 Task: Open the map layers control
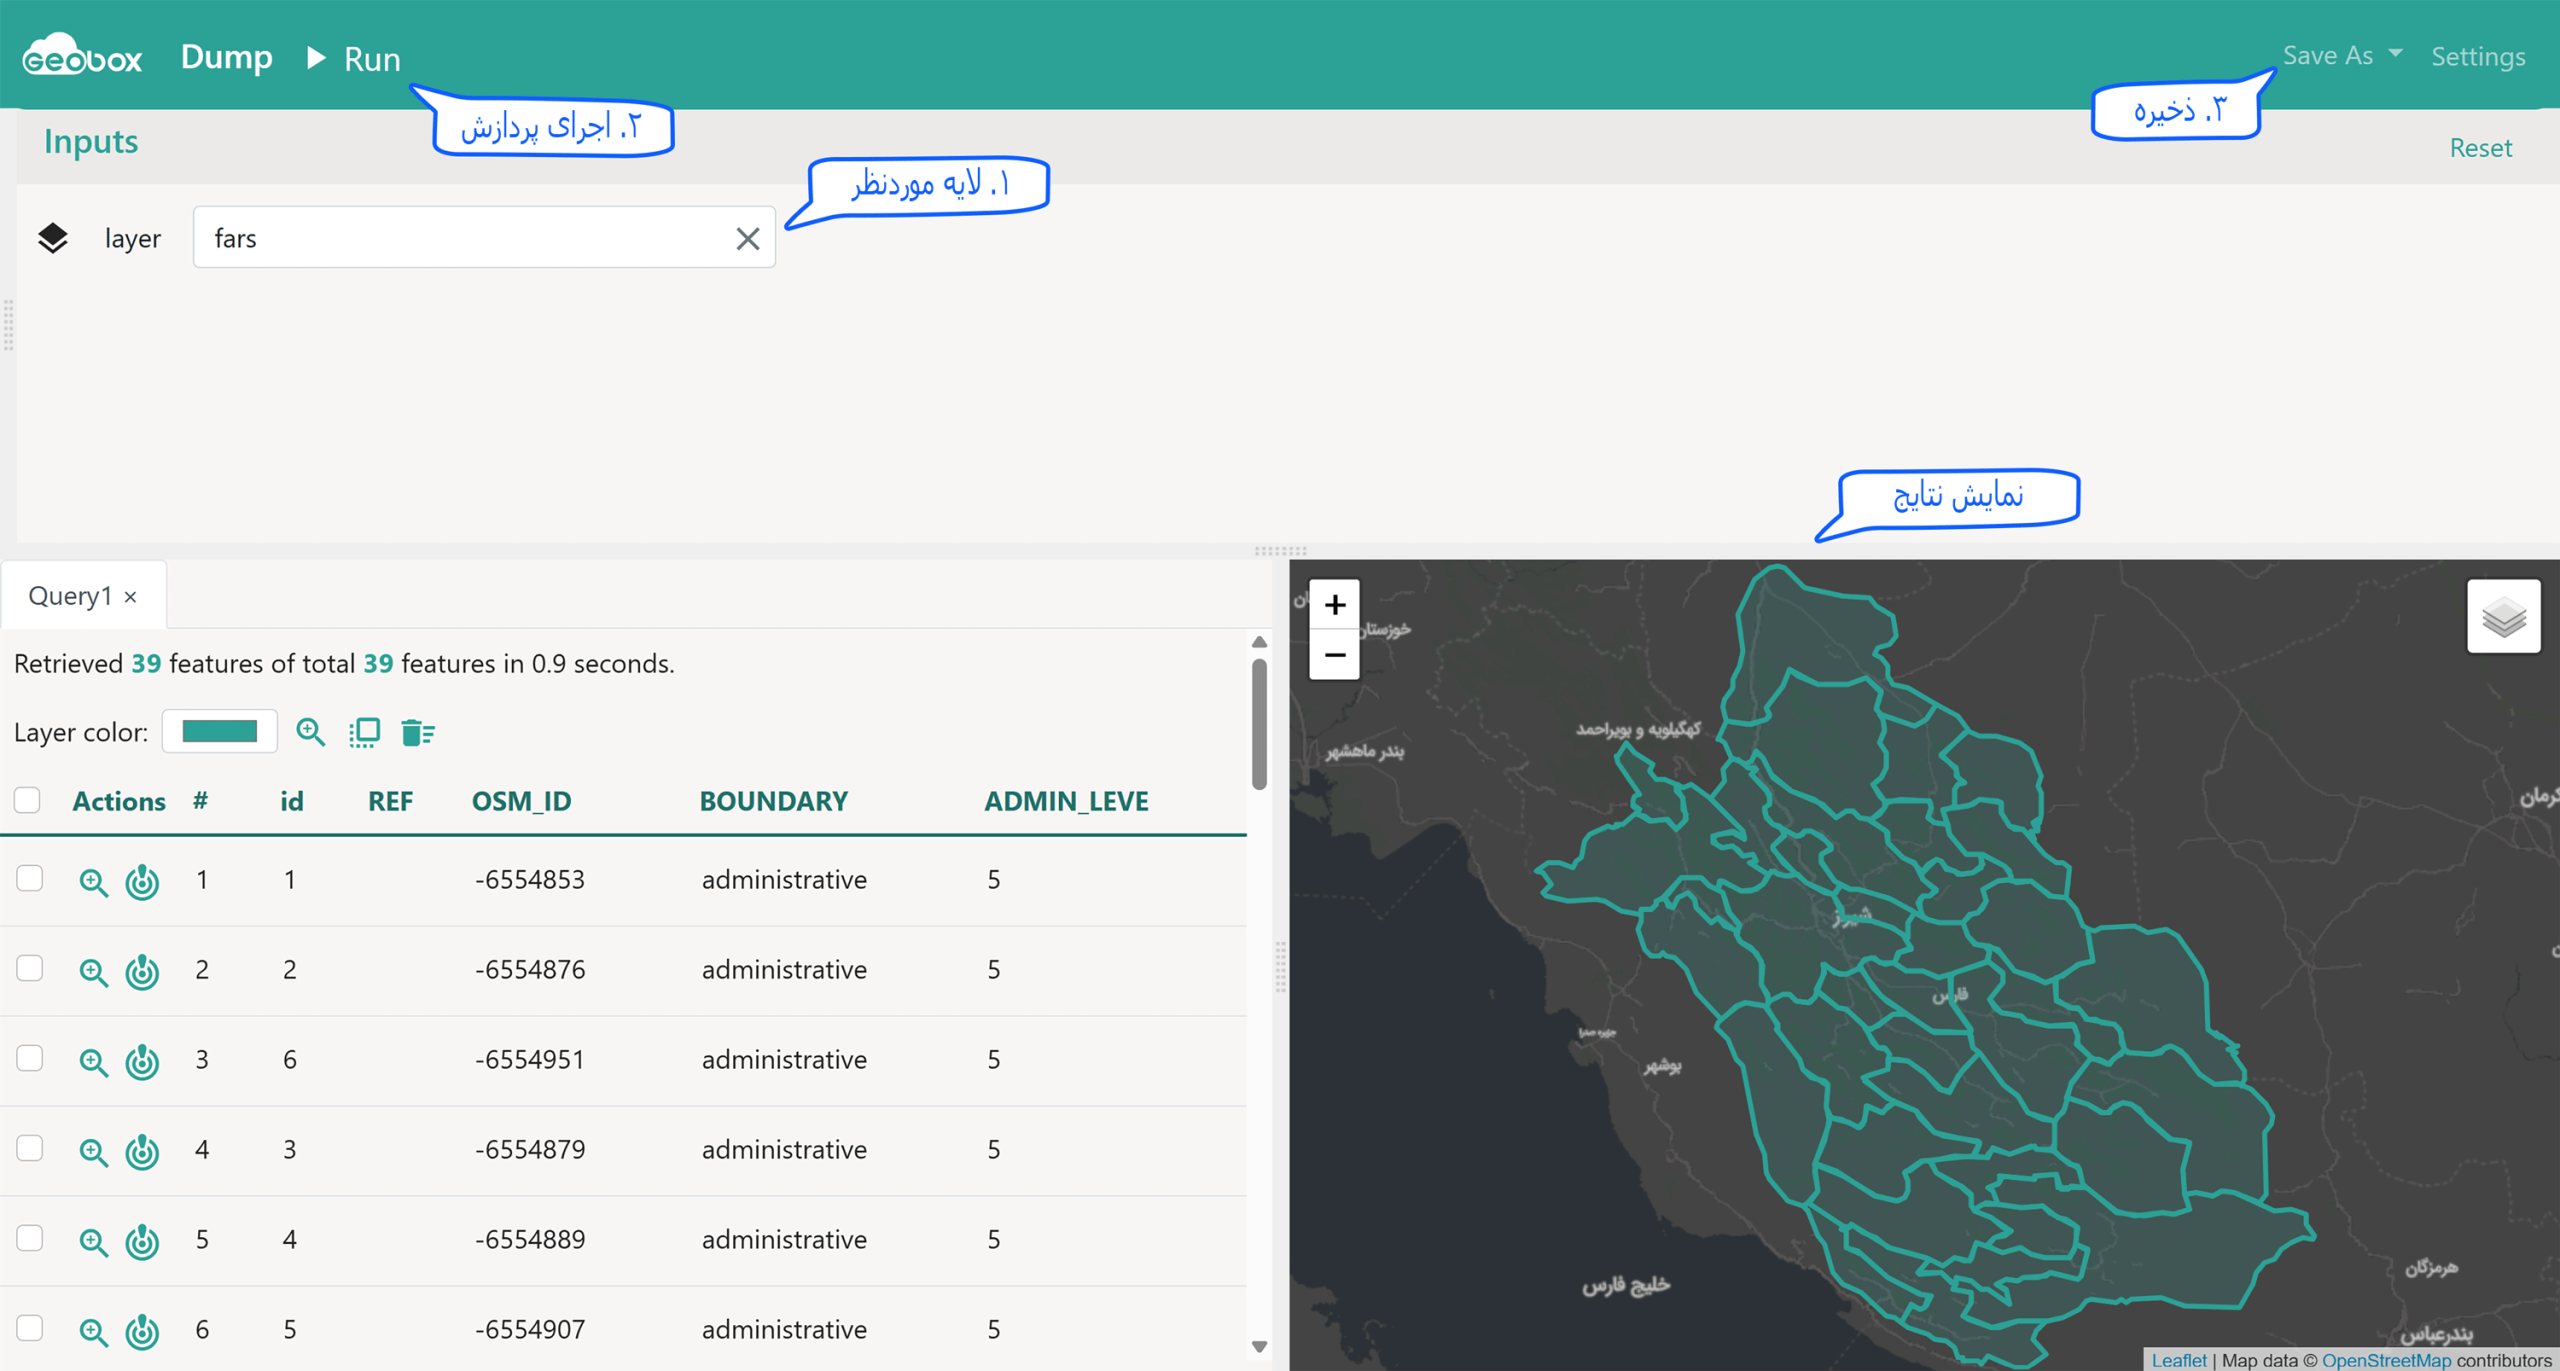click(x=2503, y=616)
